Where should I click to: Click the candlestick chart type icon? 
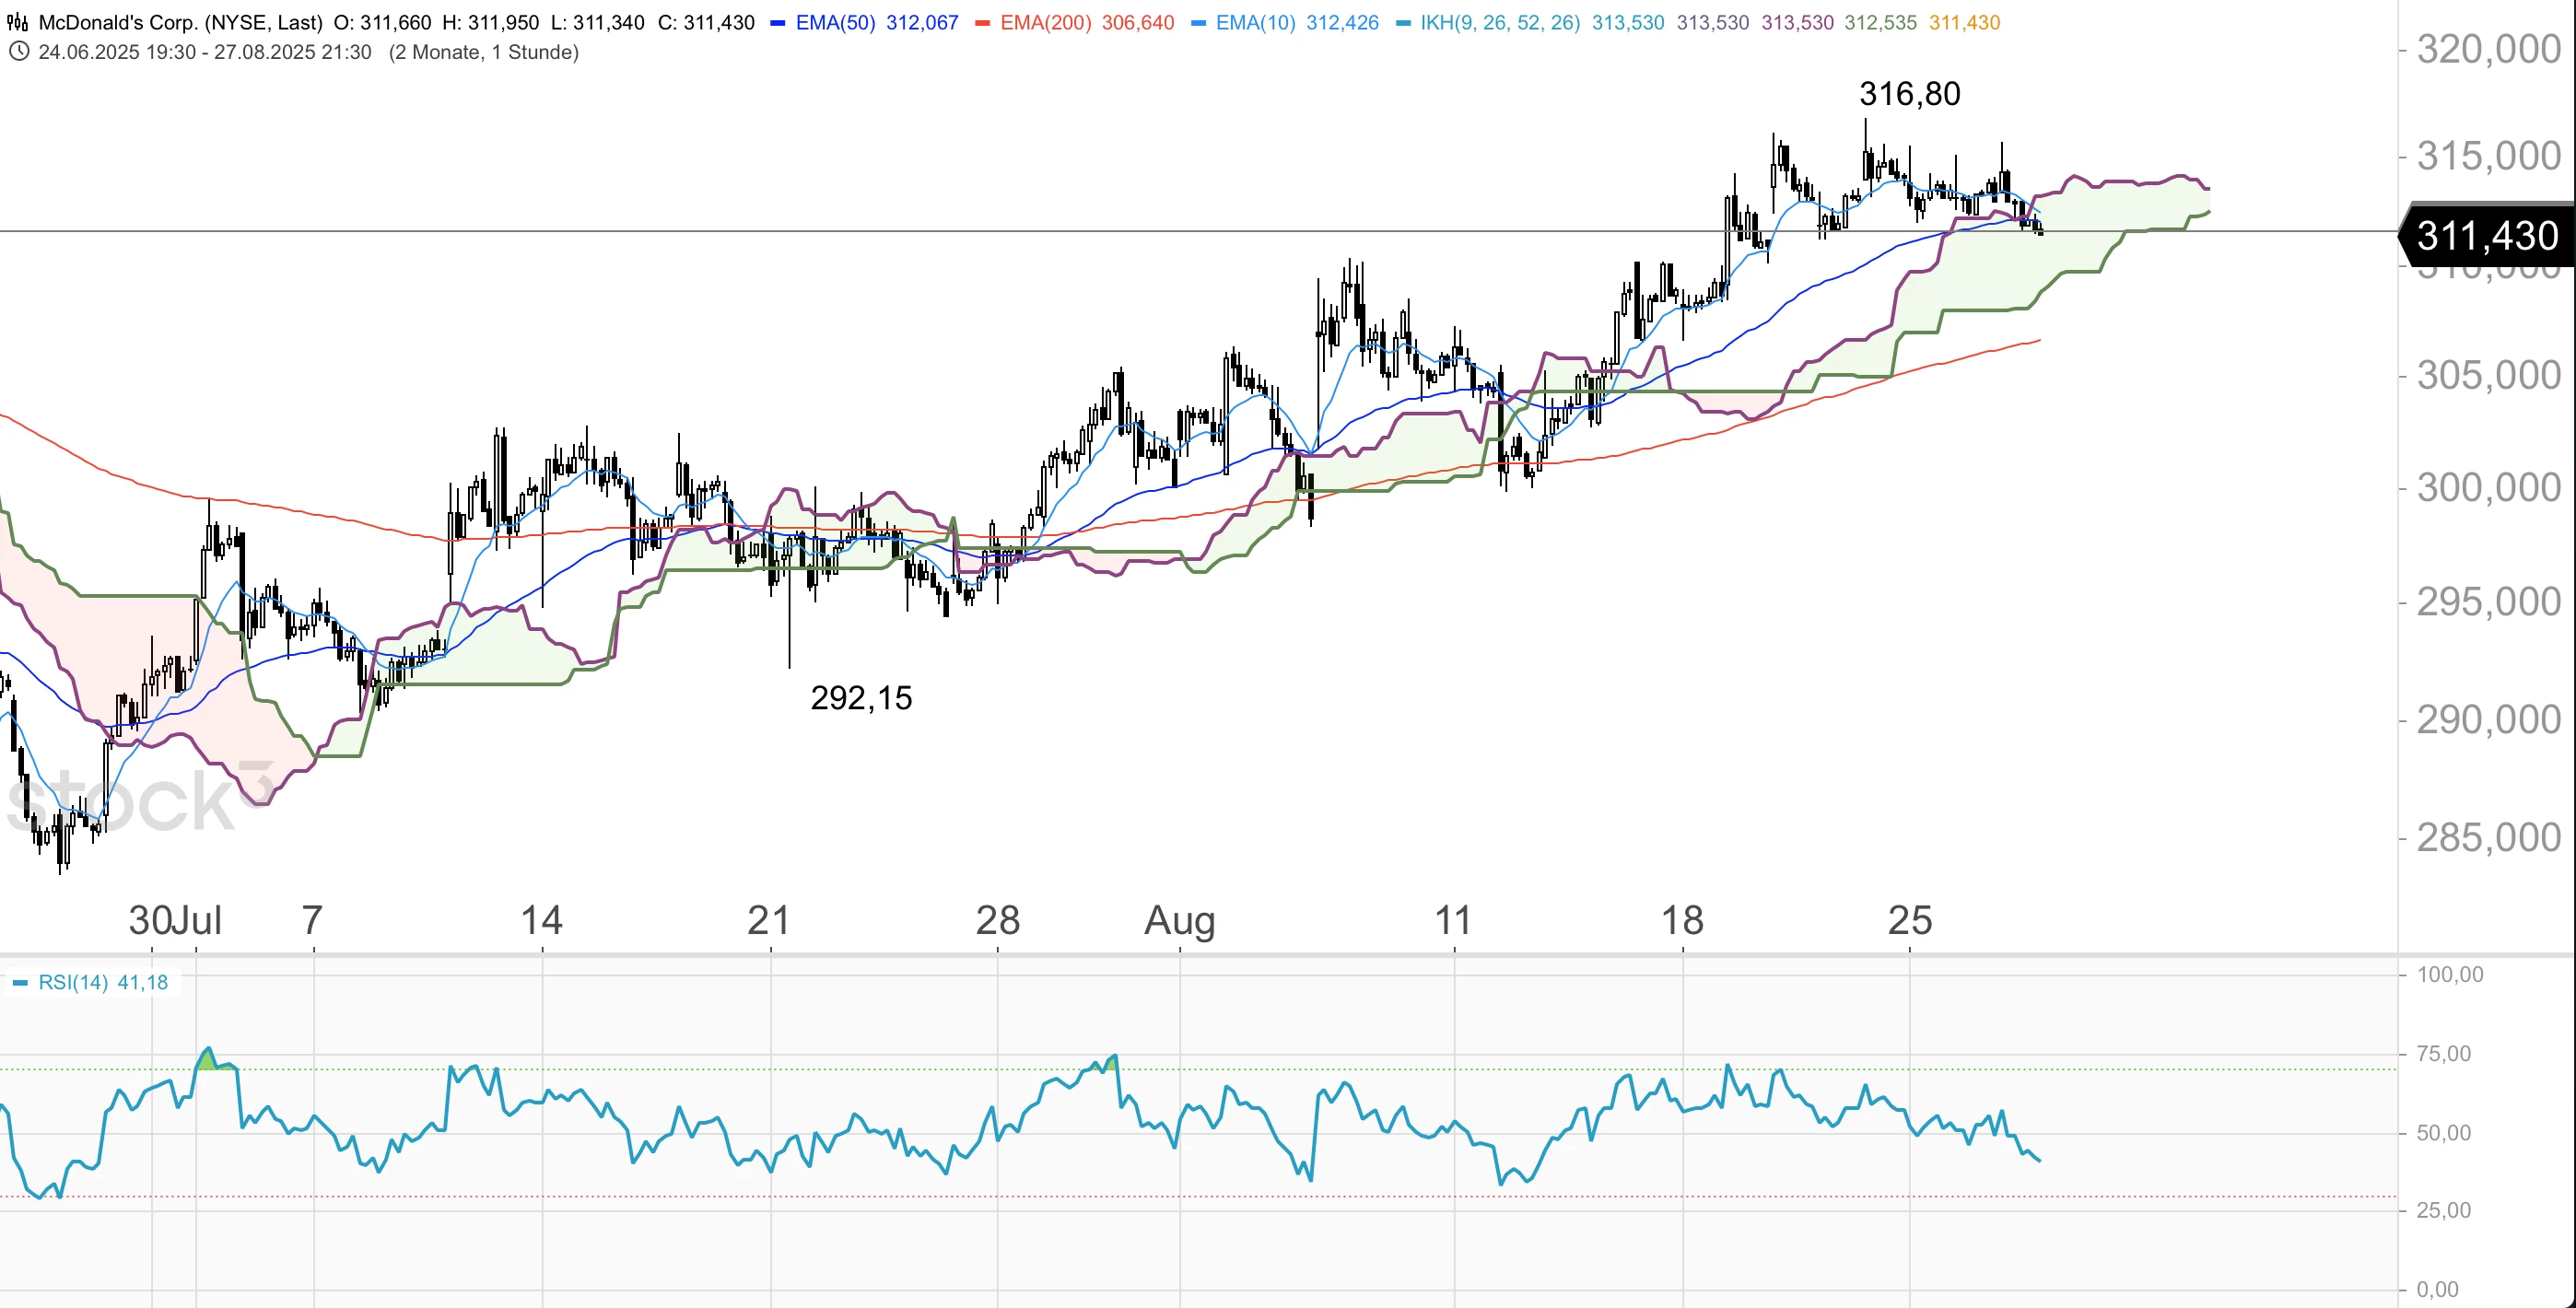pyautogui.click(x=18, y=22)
